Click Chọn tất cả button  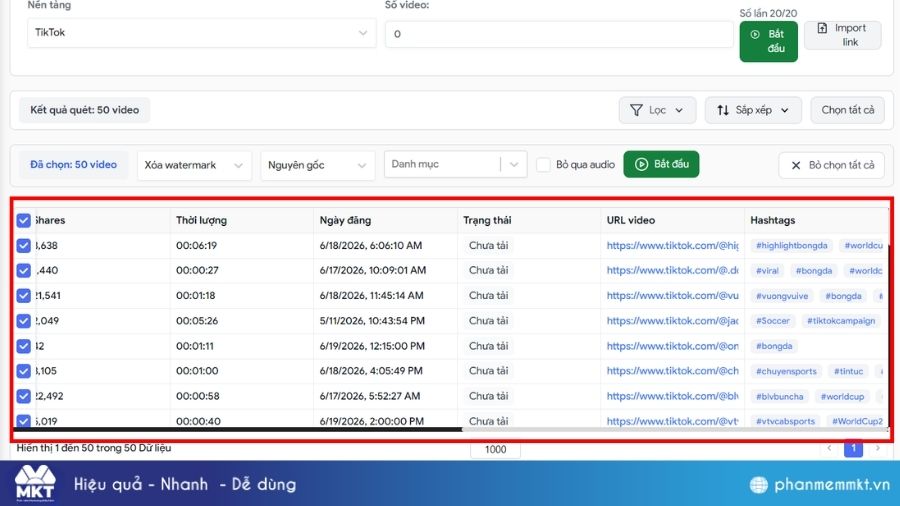coord(847,110)
